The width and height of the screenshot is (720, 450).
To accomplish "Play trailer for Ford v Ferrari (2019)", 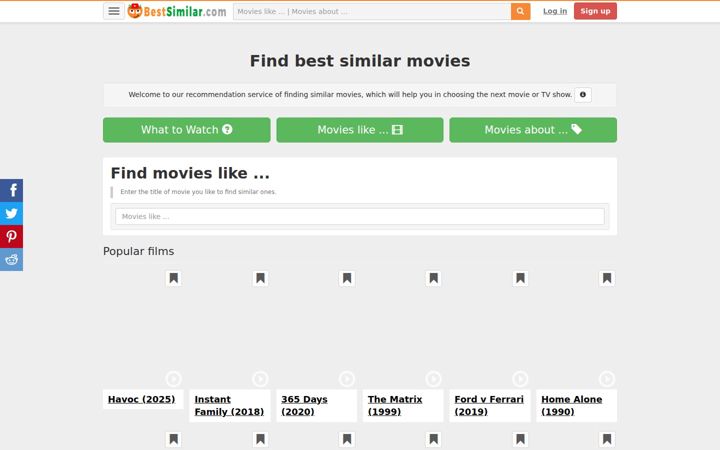I will pyautogui.click(x=520, y=379).
